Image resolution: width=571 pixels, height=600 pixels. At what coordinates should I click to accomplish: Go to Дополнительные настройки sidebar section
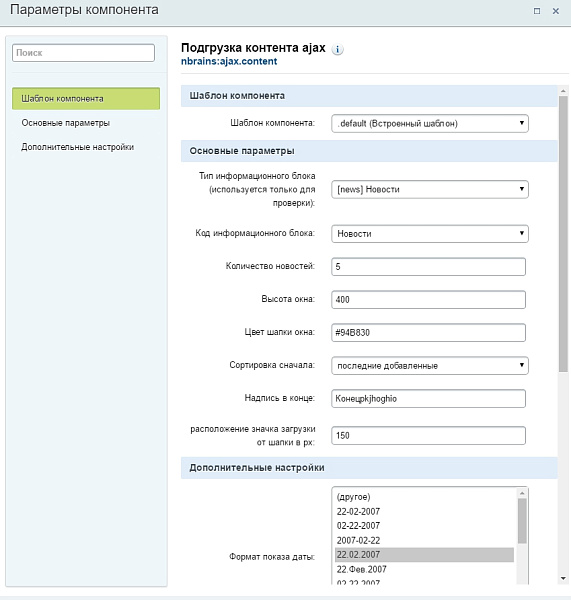(78, 147)
